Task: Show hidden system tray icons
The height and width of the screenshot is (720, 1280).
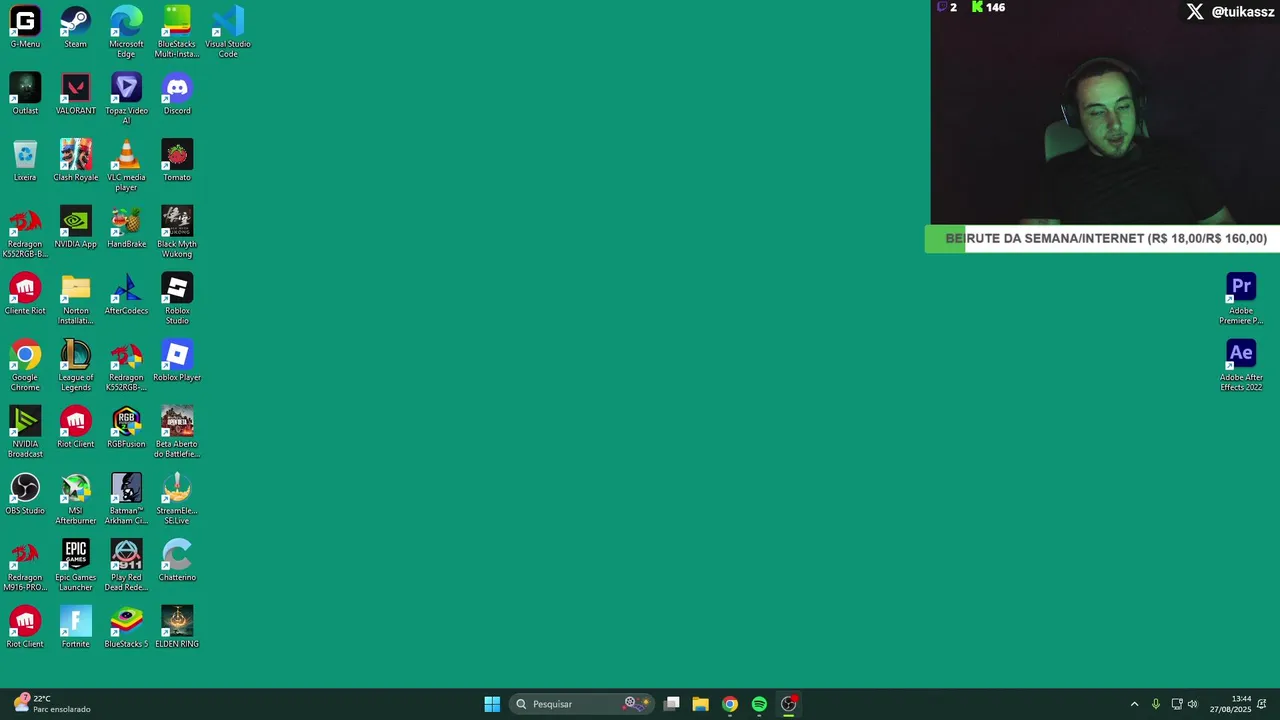Action: click(1134, 704)
